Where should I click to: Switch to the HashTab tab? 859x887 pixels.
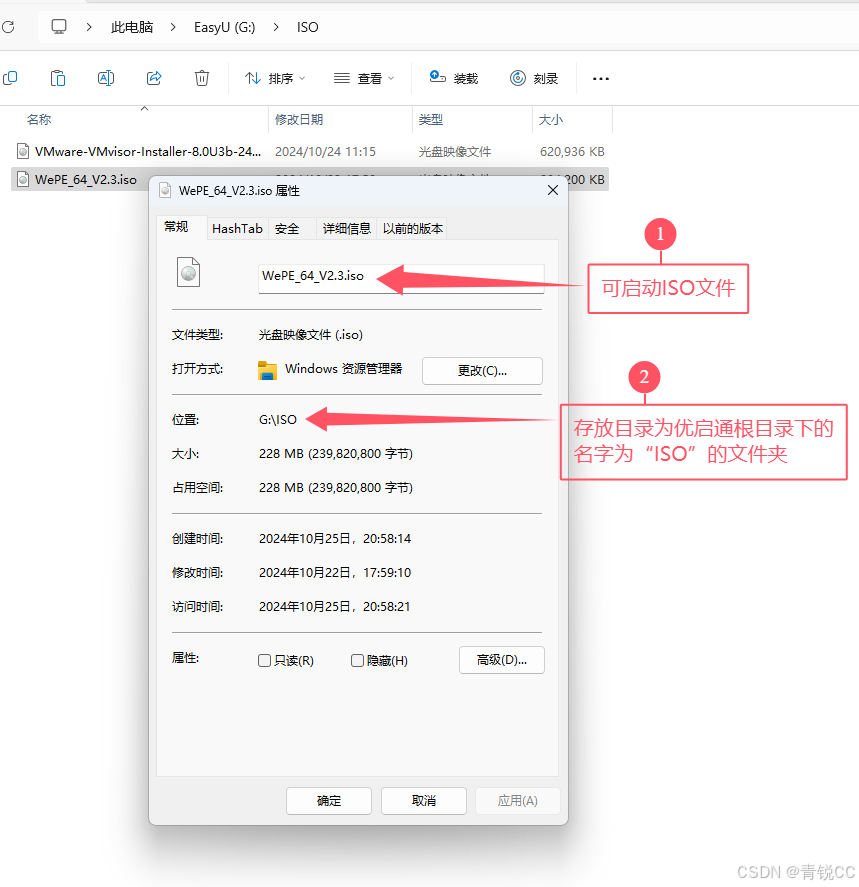pos(237,229)
